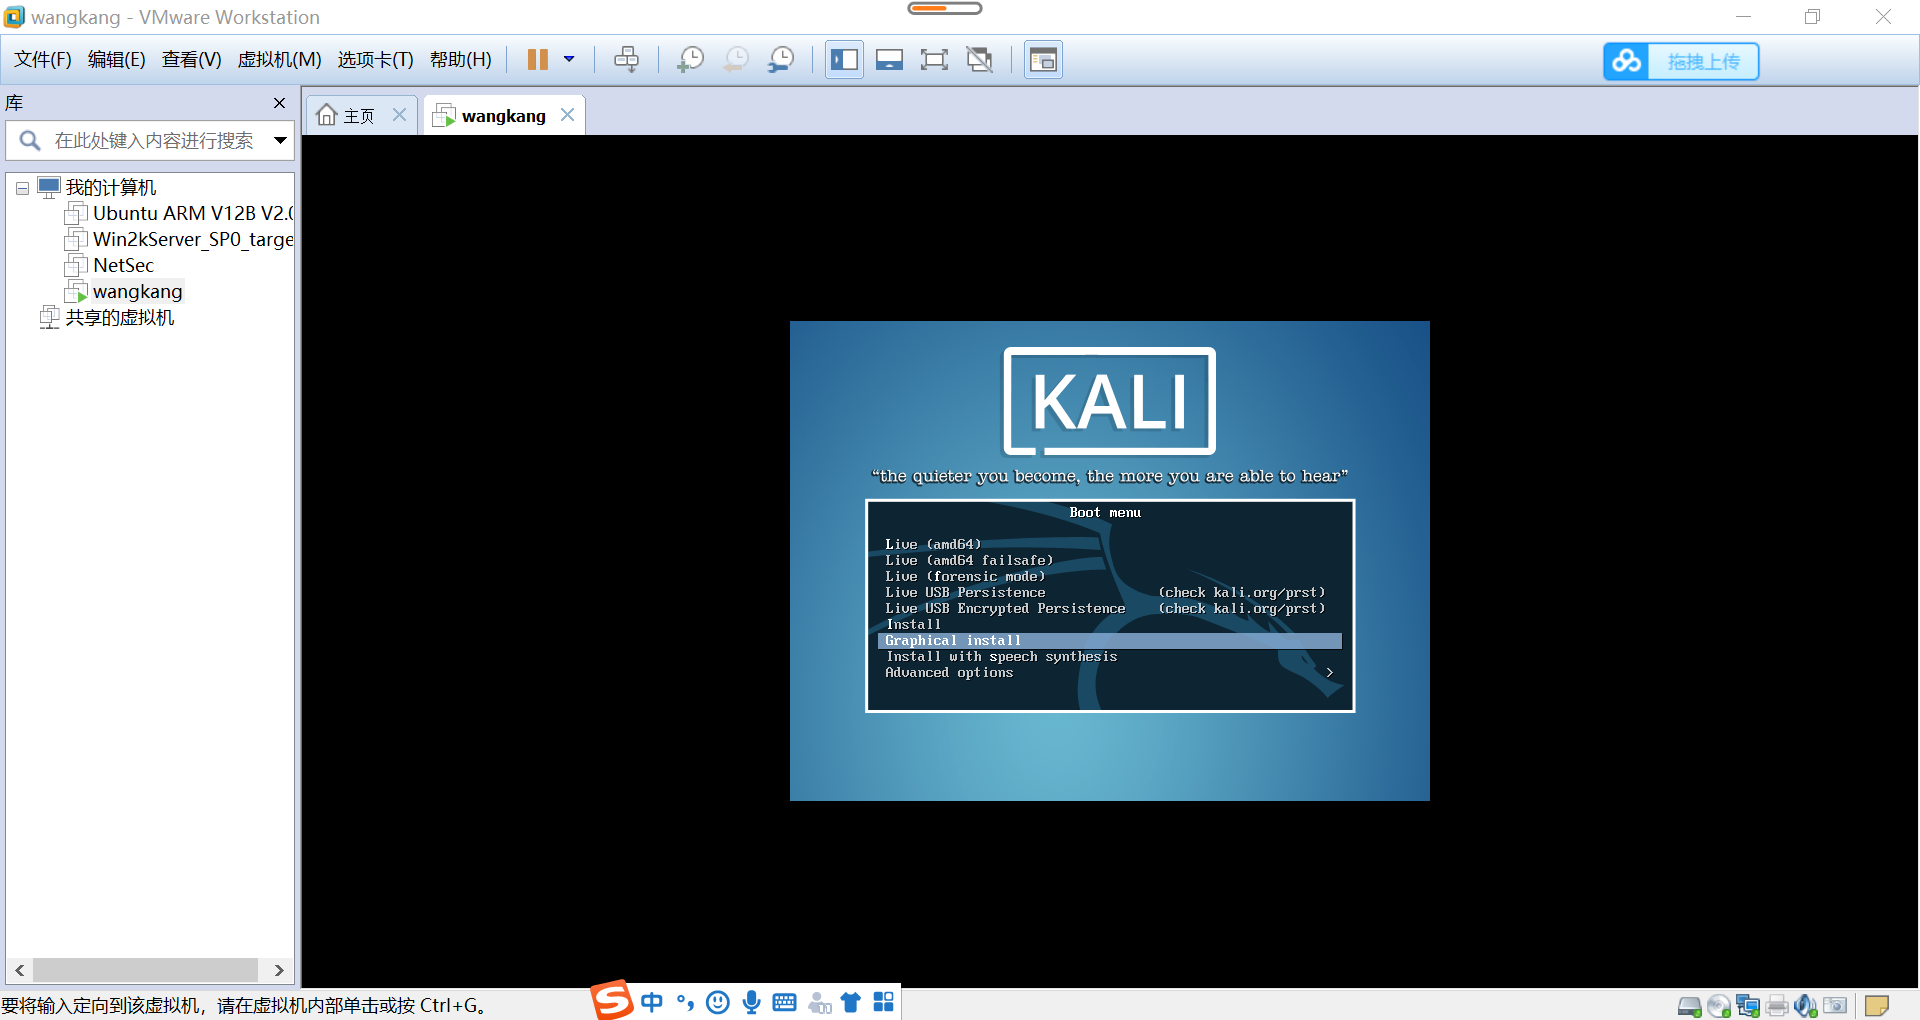Choose the highlighted Graphical install entry
The width and height of the screenshot is (1920, 1020).
pyautogui.click(x=1110, y=640)
